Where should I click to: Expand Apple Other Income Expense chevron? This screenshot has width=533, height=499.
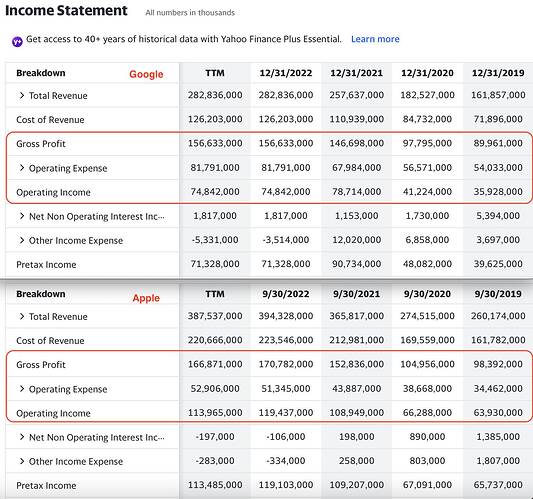coord(22,461)
